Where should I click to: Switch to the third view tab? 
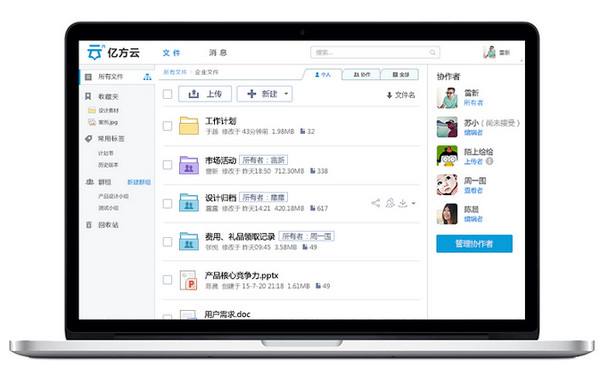click(x=400, y=75)
